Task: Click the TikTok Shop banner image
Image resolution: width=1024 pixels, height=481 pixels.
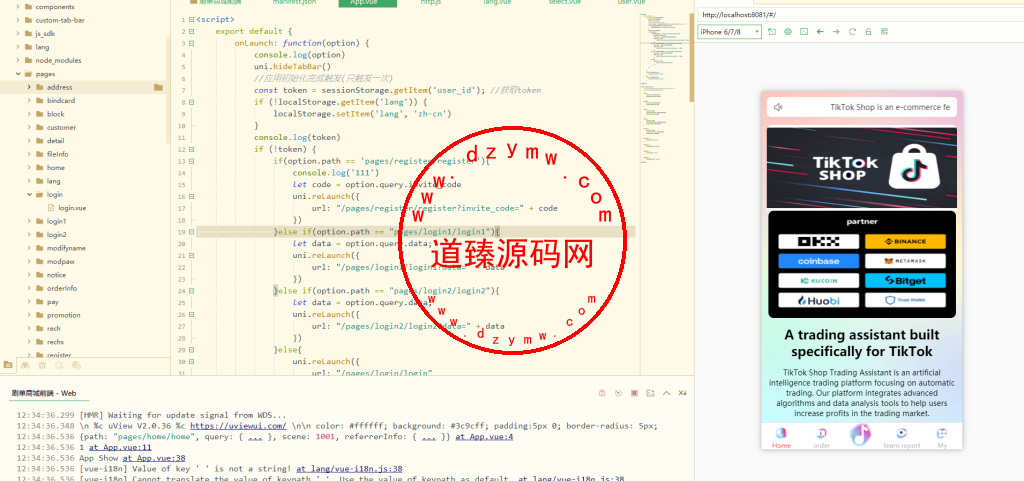Action: (x=862, y=168)
